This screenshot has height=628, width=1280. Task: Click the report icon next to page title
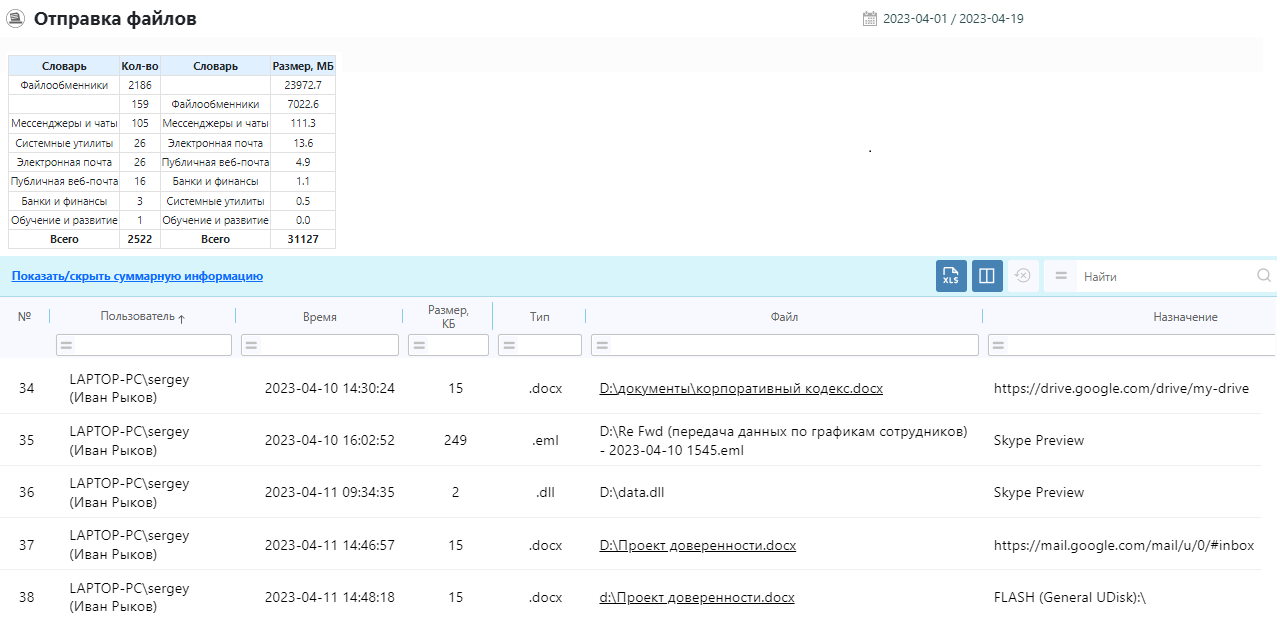[16, 19]
